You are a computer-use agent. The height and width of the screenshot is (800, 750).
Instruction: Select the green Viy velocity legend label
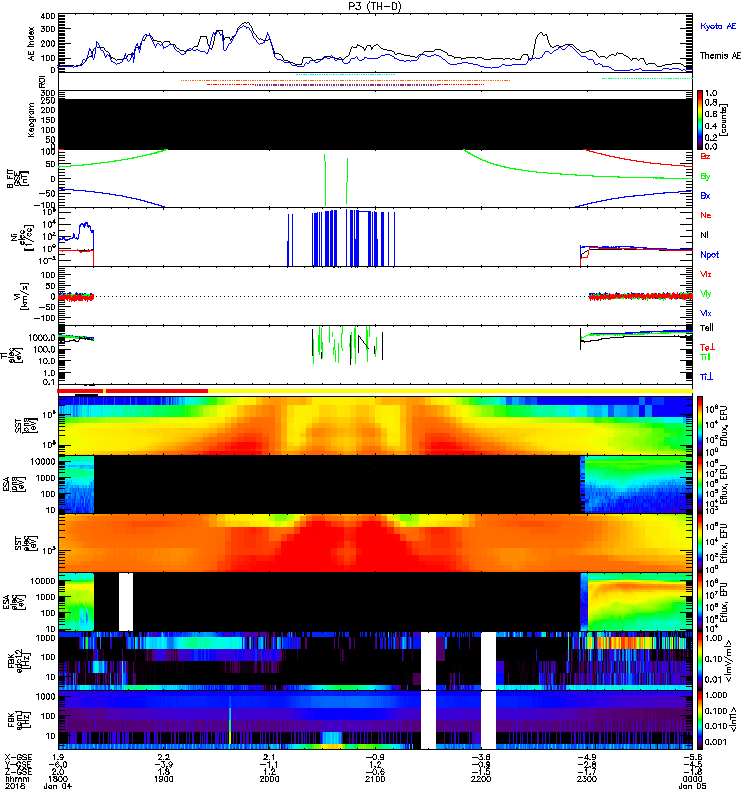pyautogui.click(x=705, y=294)
